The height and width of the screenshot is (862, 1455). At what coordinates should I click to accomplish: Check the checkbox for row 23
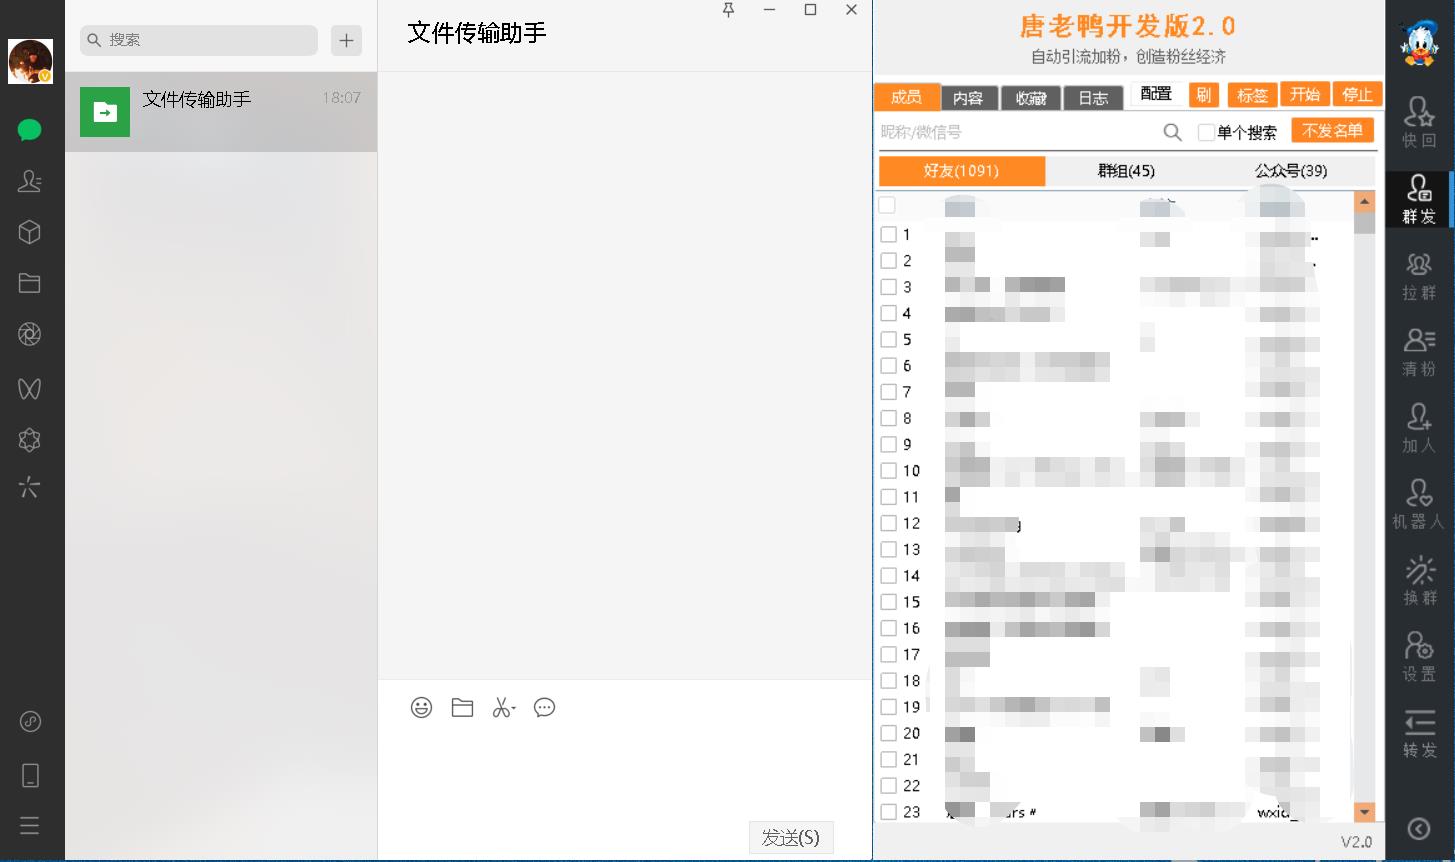click(888, 812)
